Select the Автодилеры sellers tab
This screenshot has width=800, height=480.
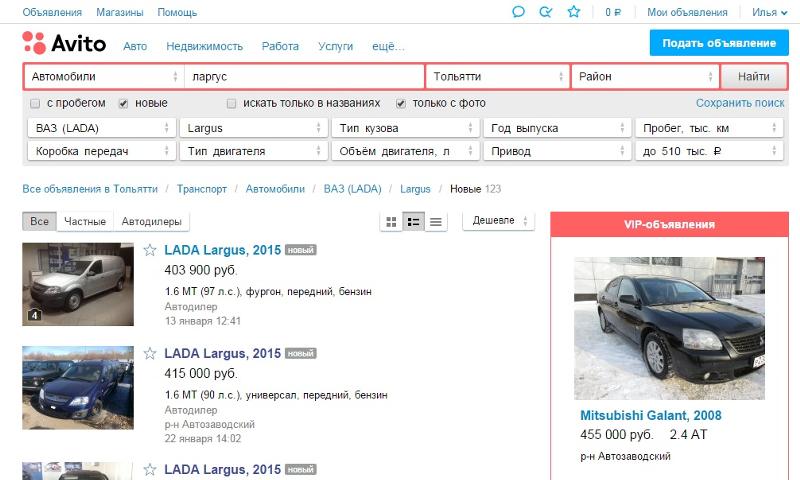coord(152,221)
